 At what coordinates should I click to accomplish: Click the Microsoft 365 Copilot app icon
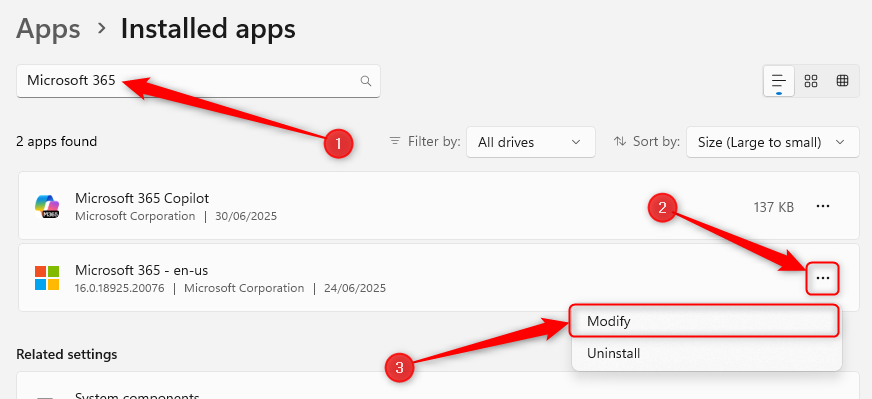pos(47,206)
